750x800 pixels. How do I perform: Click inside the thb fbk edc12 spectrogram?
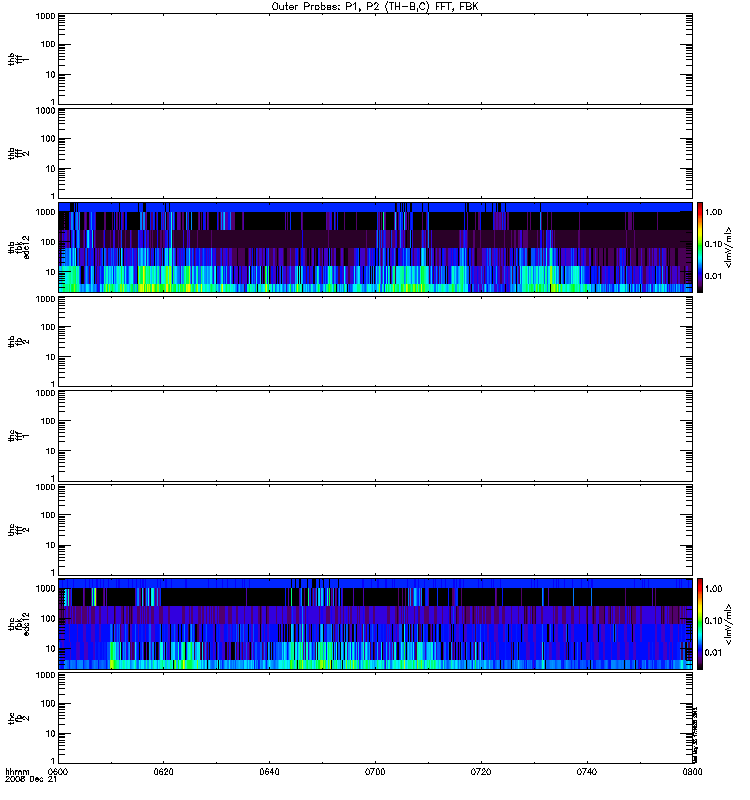(x=375, y=247)
